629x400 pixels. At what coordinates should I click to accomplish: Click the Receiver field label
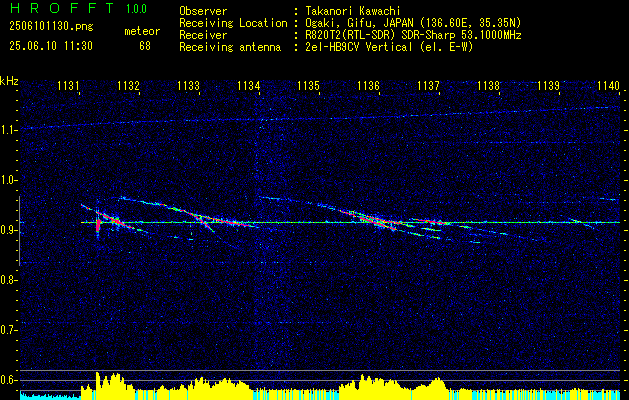tap(203, 35)
